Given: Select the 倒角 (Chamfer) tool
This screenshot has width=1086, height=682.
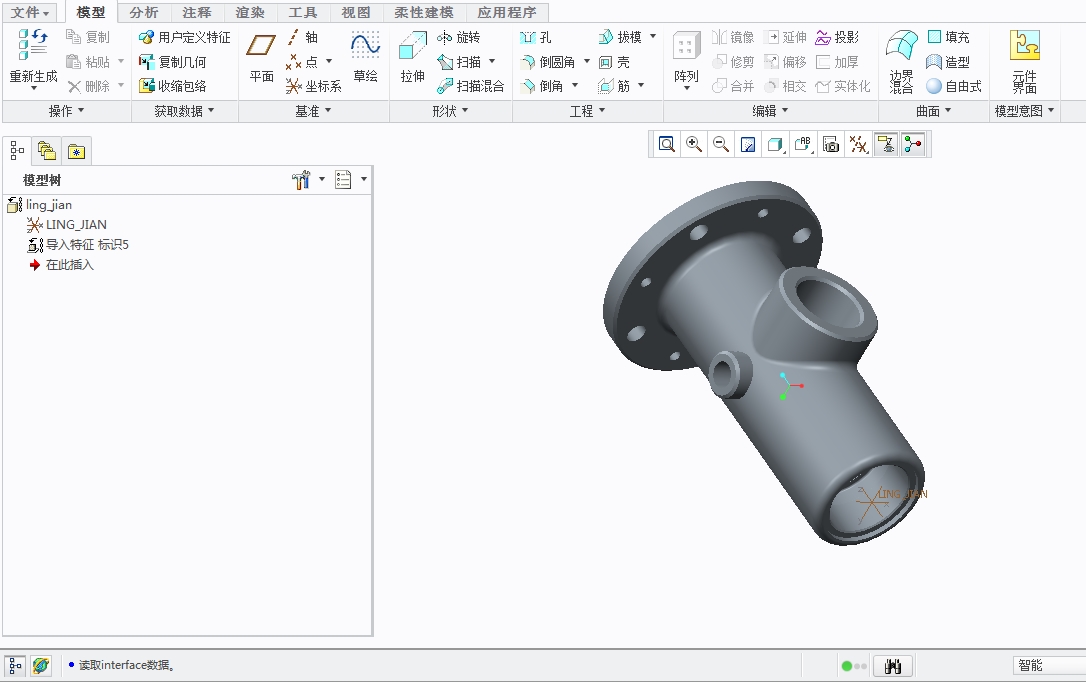Looking at the screenshot, I should click(x=542, y=86).
